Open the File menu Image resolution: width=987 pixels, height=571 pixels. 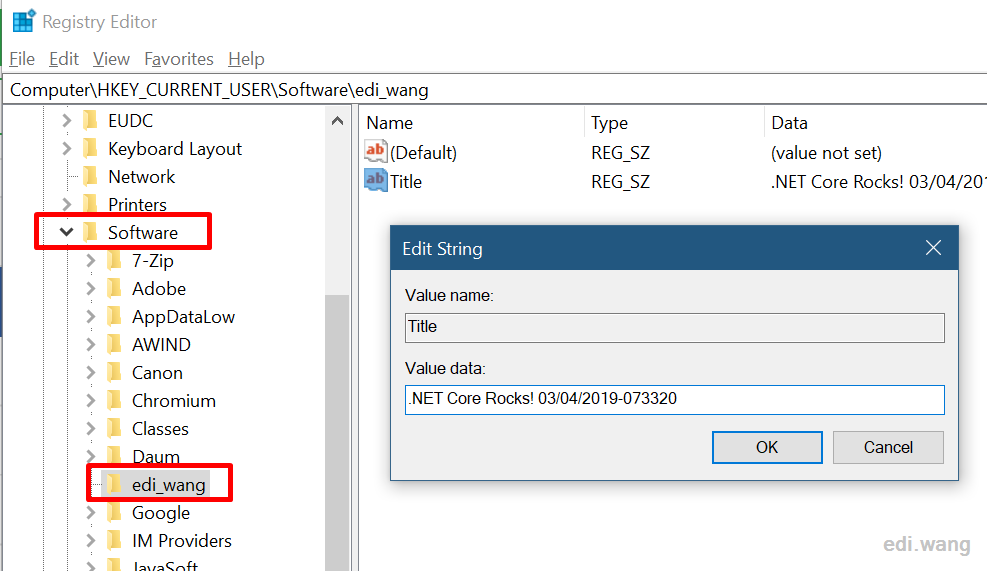coord(22,59)
